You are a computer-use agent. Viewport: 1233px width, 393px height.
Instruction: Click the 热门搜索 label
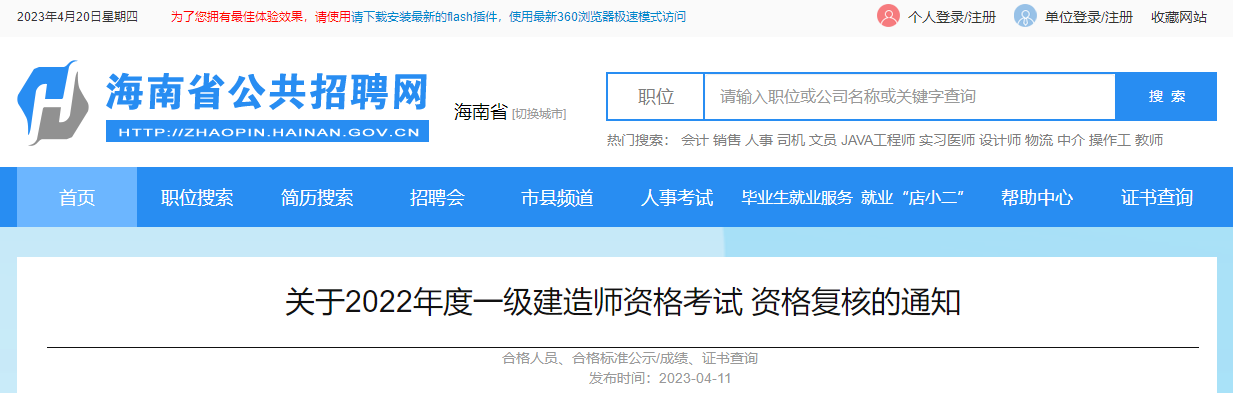click(638, 141)
